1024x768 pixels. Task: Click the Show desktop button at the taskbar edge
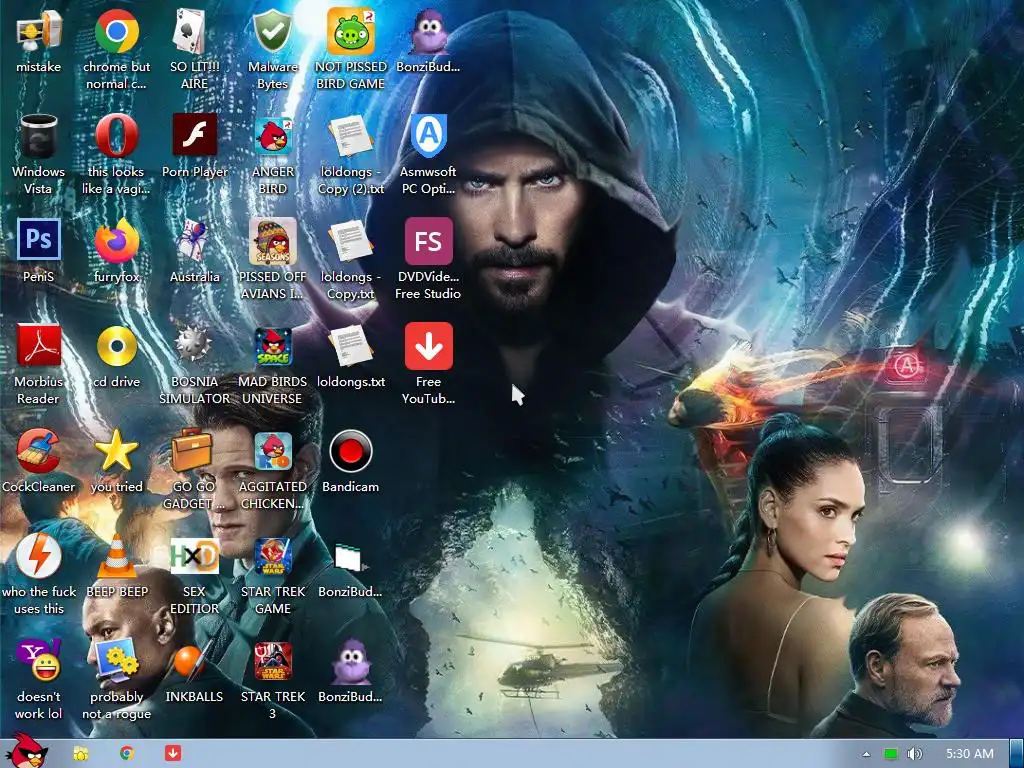click(x=1017, y=754)
